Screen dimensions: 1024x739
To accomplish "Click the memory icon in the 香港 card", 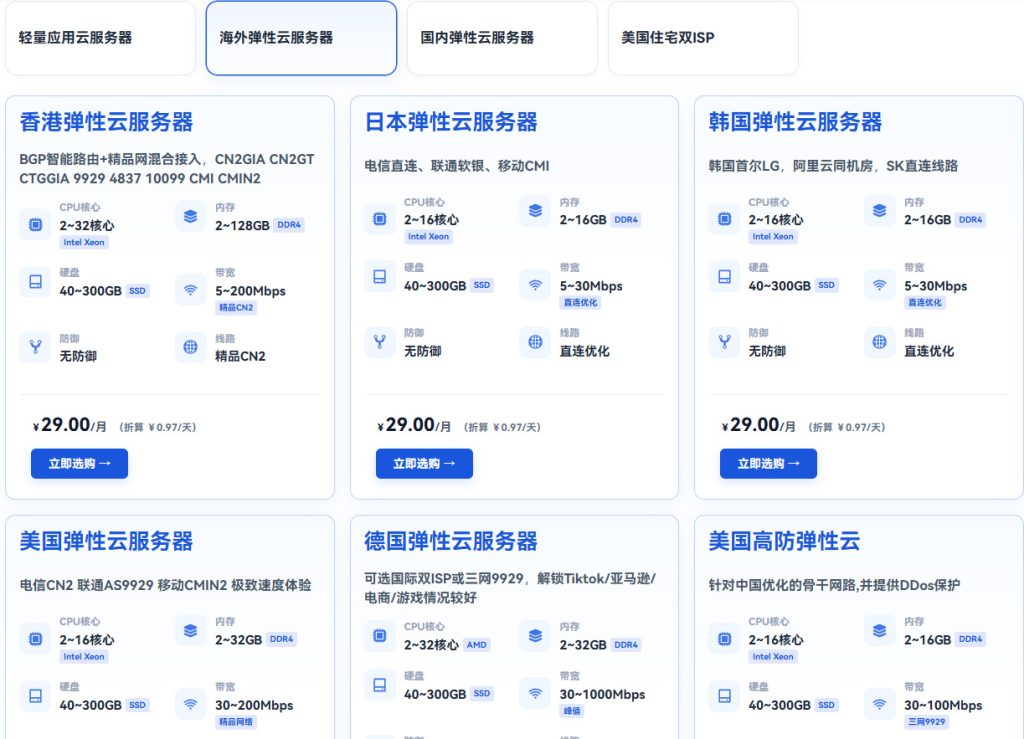I will (191, 216).
